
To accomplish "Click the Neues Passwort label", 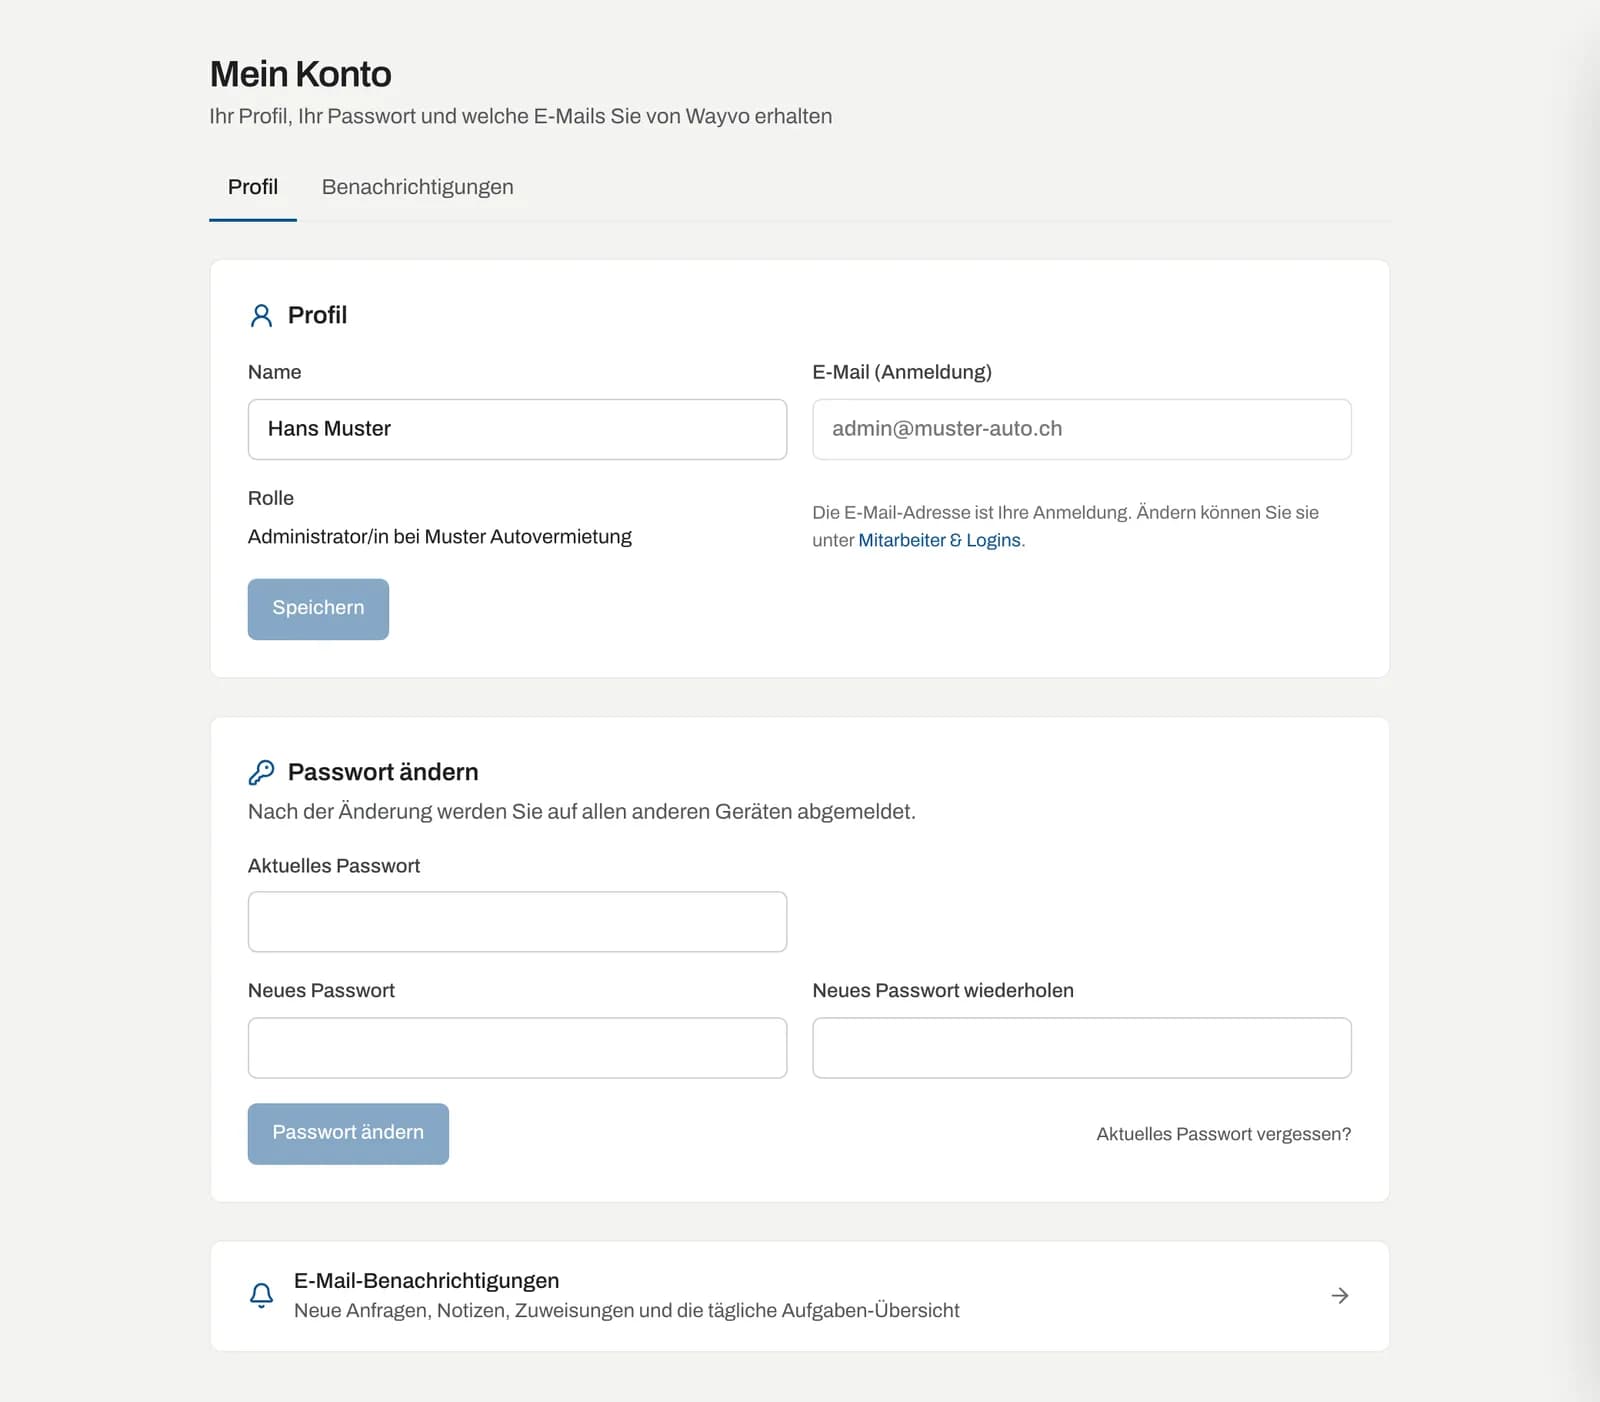I will 321,990.
